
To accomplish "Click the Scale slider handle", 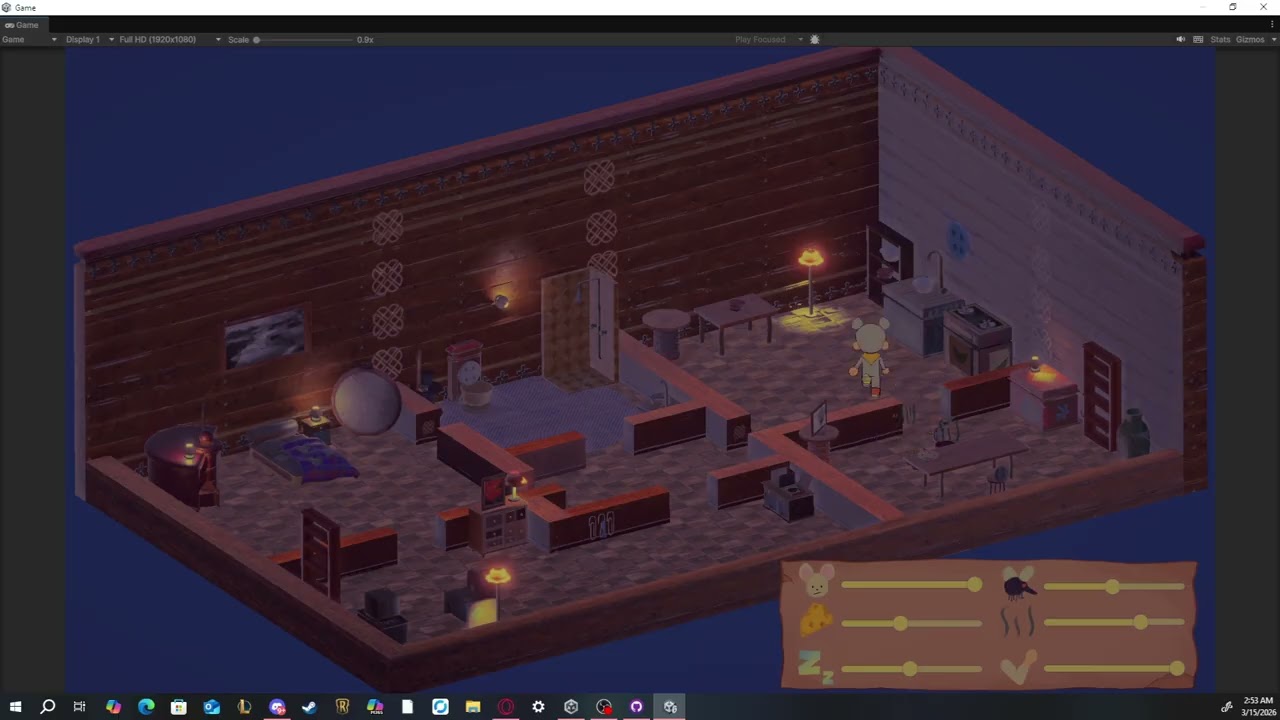I will [256, 39].
